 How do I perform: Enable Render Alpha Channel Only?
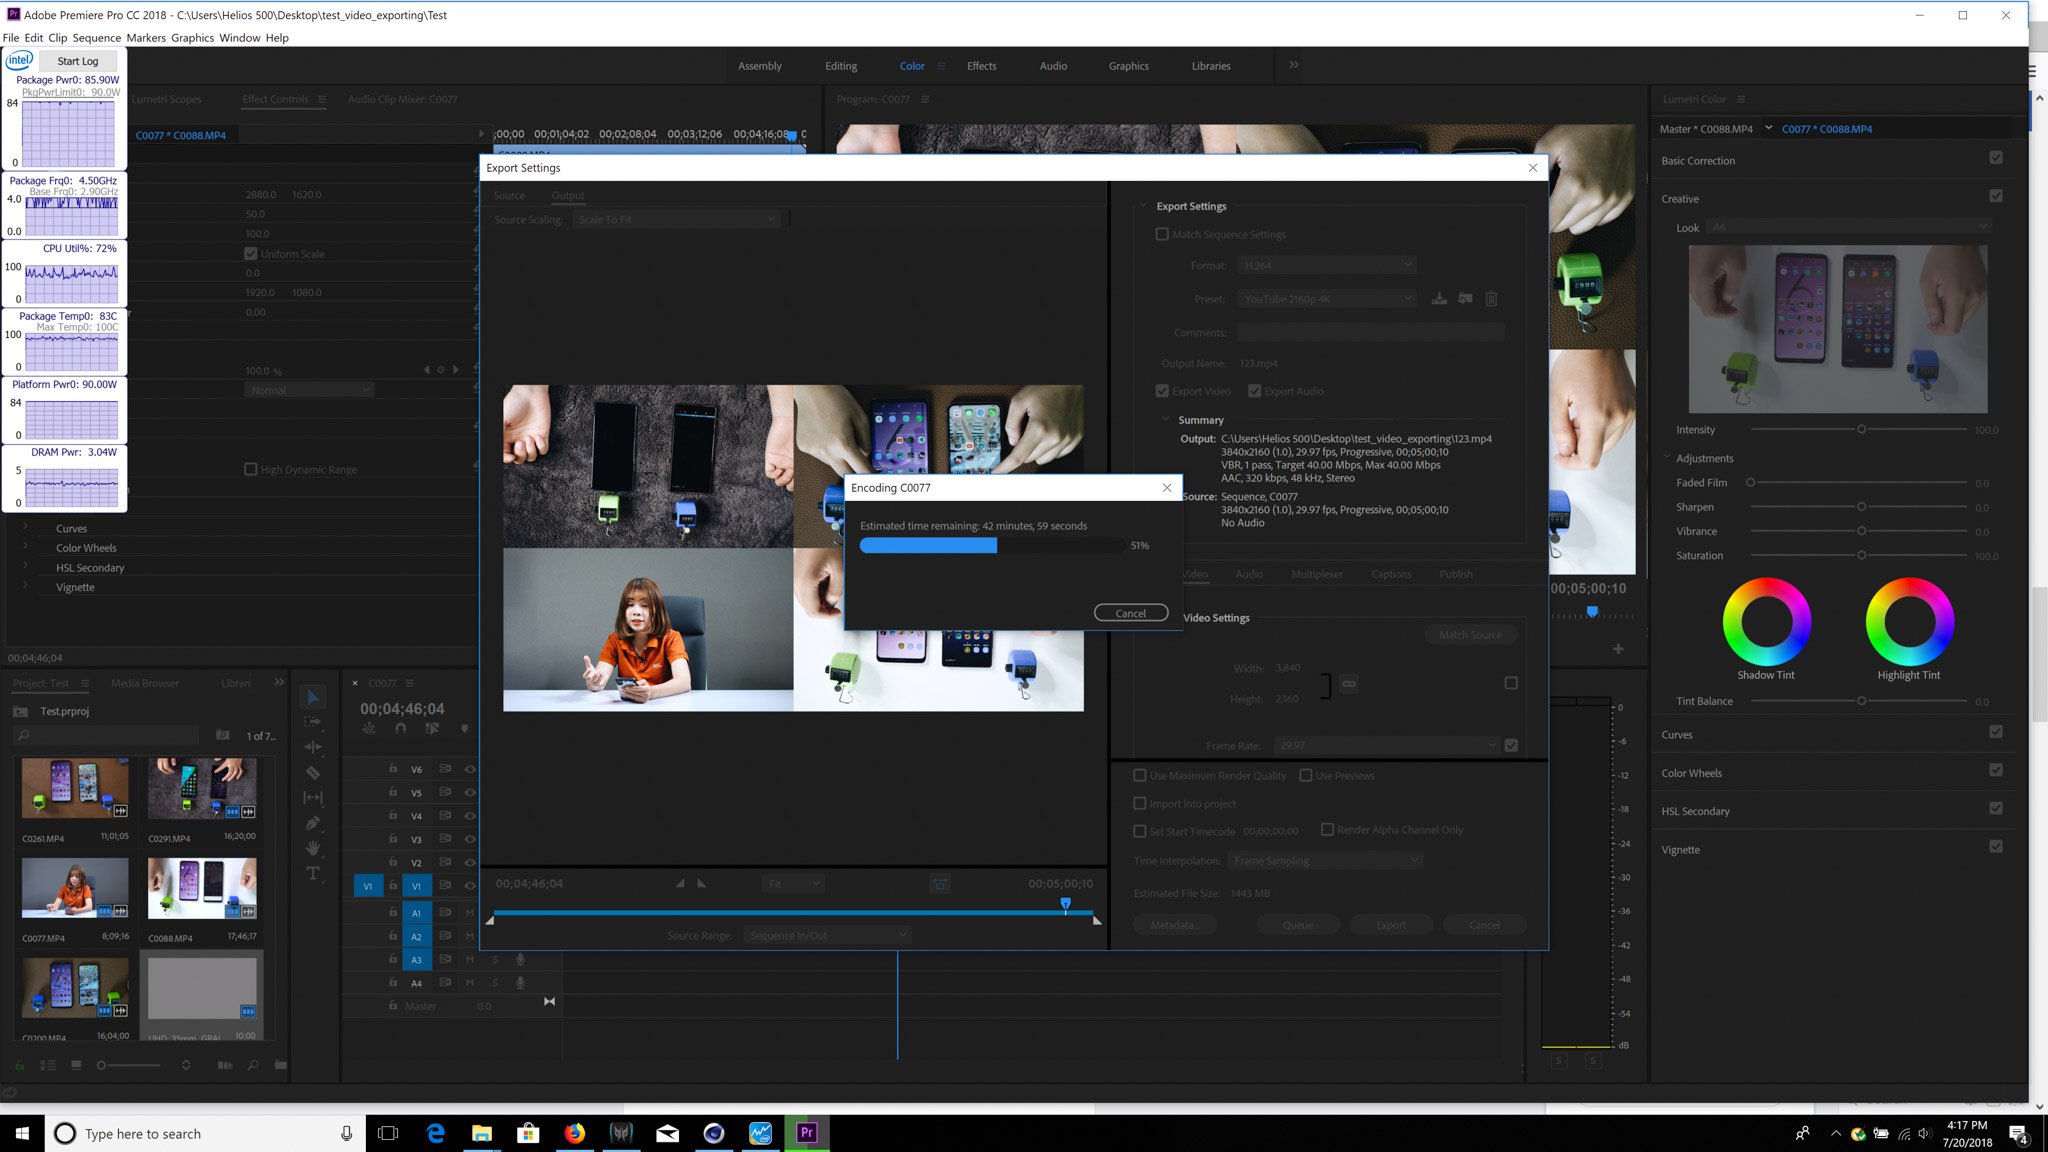click(x=1327, y=829)
